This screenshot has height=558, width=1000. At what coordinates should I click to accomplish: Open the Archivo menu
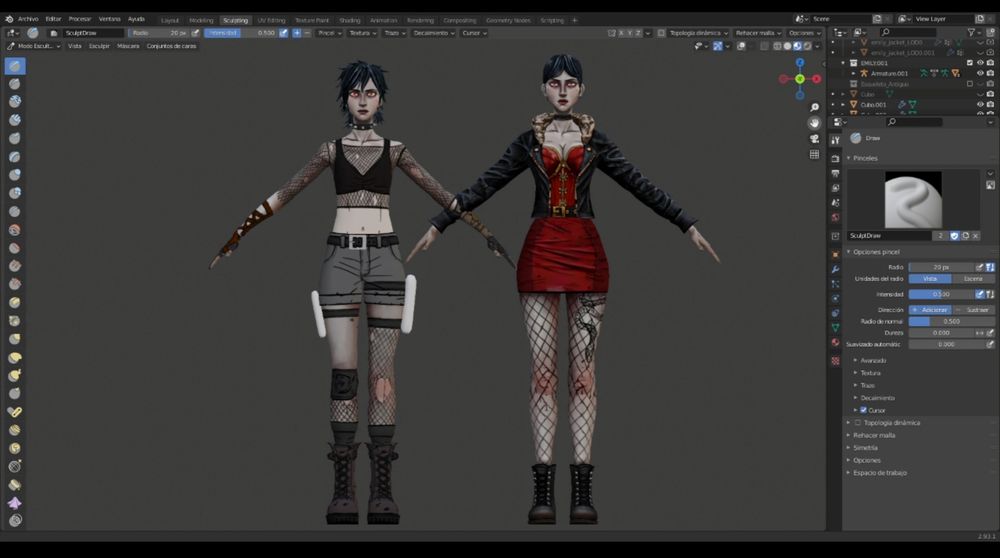[28, 19]
